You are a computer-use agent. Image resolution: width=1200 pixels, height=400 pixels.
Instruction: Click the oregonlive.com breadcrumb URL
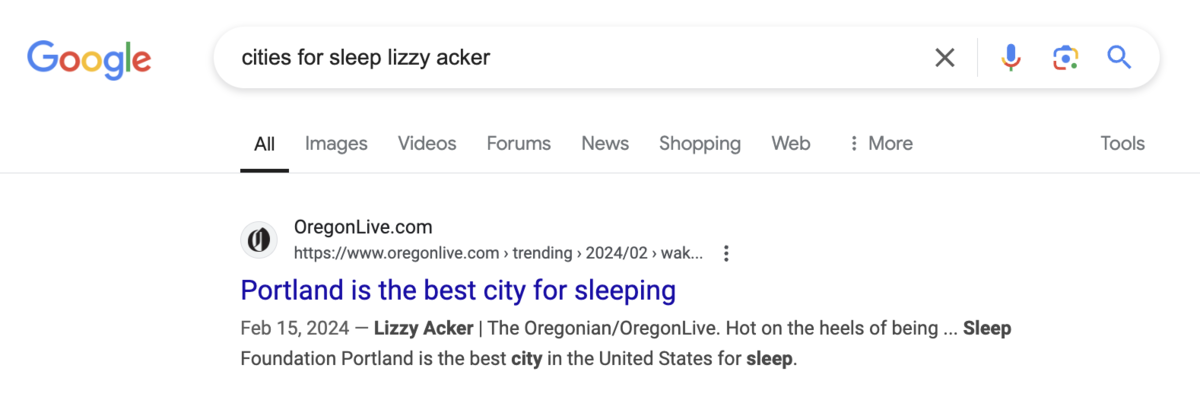498,253
